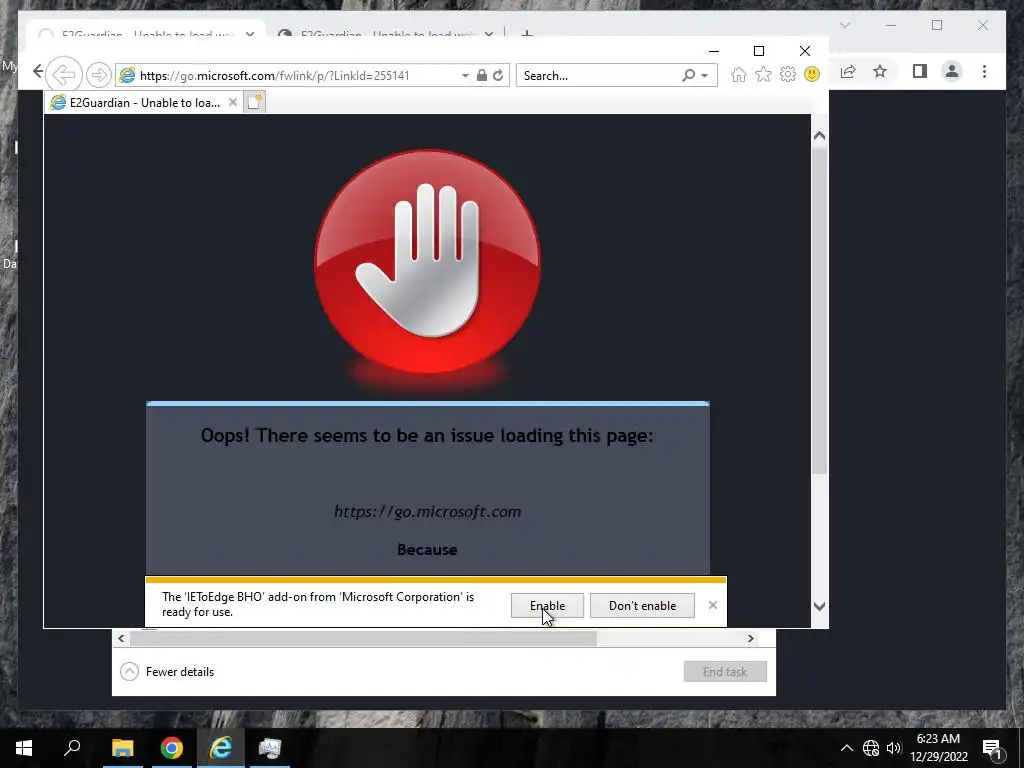Click Chrome back arrow behind IE window
This screenshot has width=1024, height=768.
coord(37,71)
